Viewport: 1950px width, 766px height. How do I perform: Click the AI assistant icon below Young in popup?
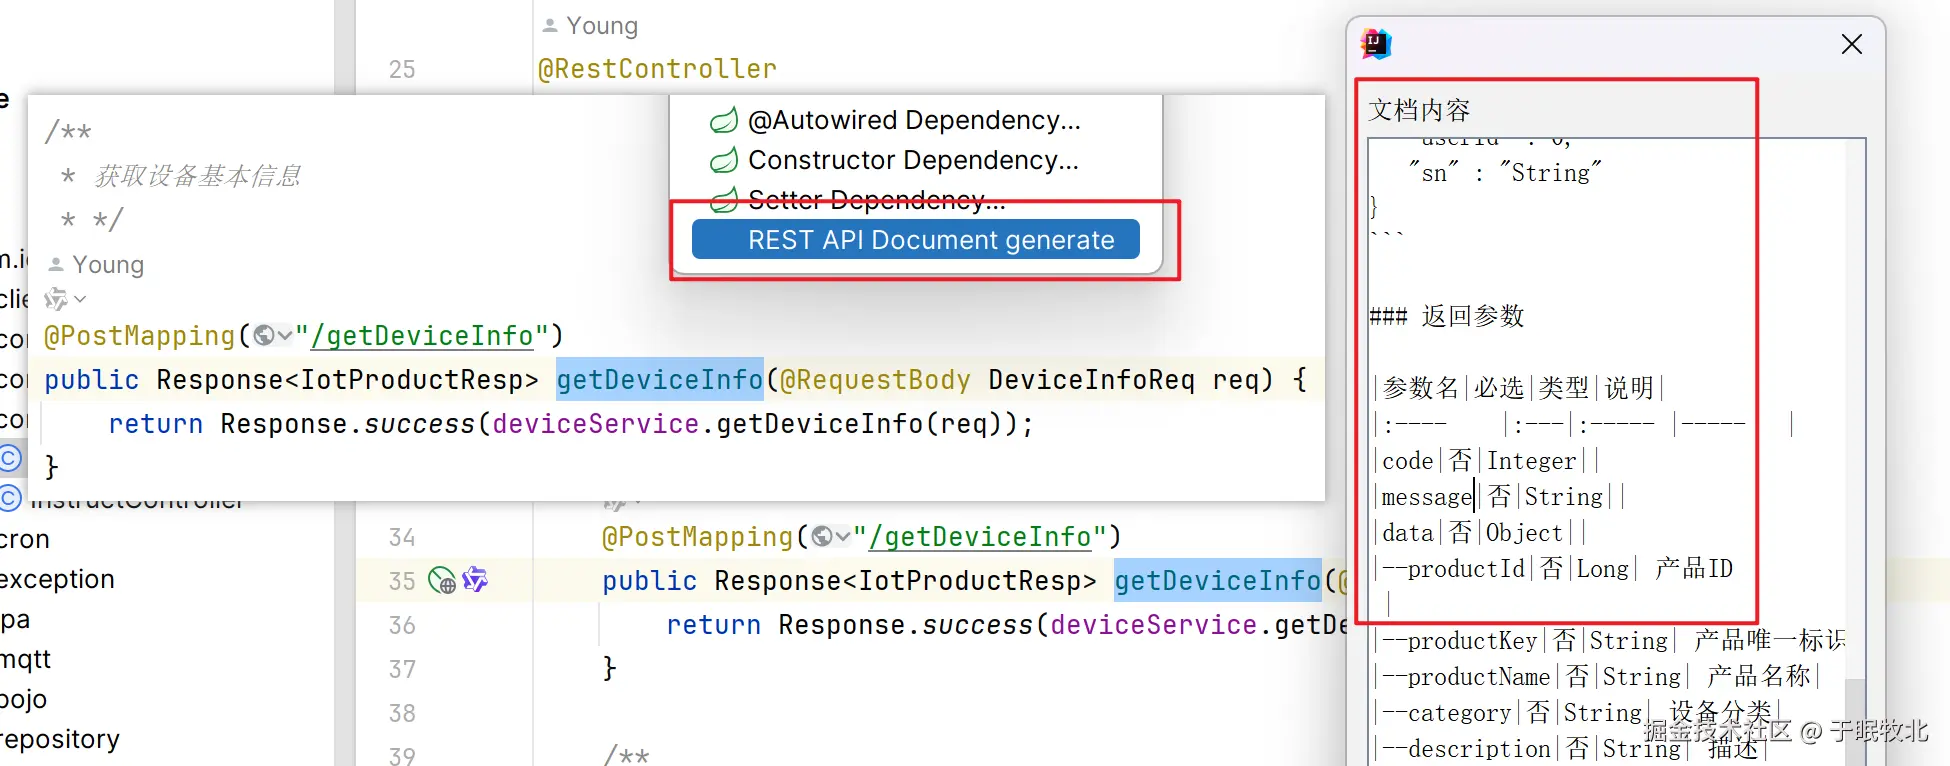coord(56,299)
